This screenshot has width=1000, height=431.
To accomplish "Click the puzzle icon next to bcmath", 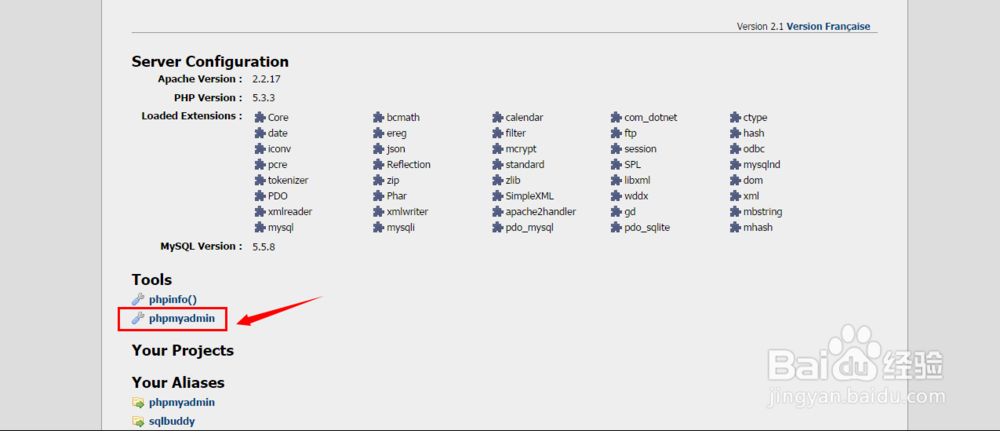I will [x=378, y=117].
